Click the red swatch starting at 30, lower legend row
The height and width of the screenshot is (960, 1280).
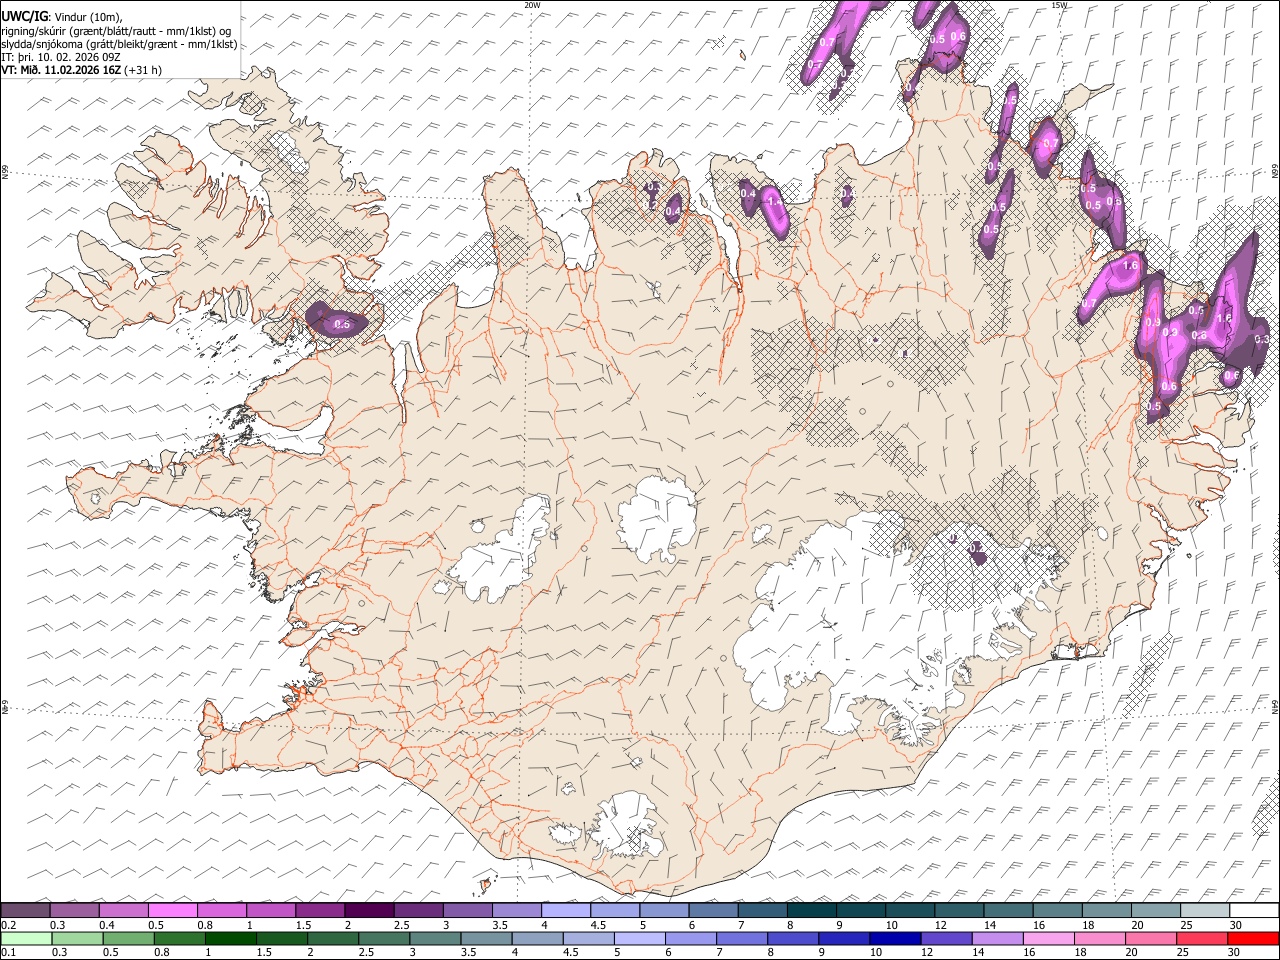coord(1253,939)
